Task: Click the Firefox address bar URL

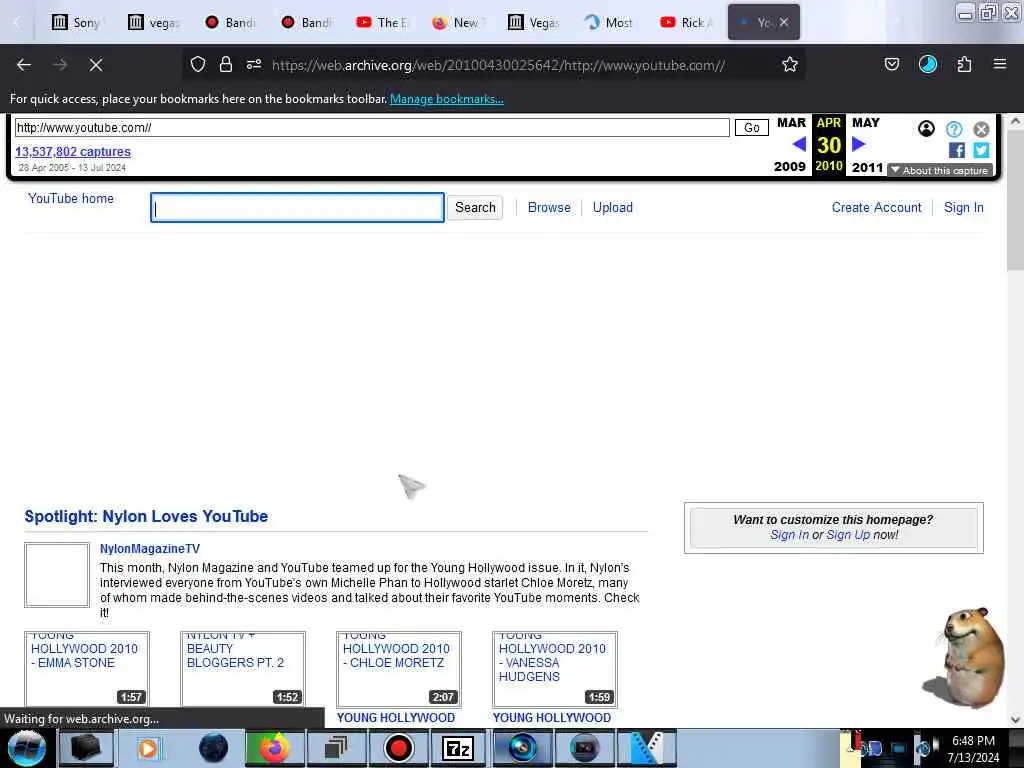Action: pos(498,65)
